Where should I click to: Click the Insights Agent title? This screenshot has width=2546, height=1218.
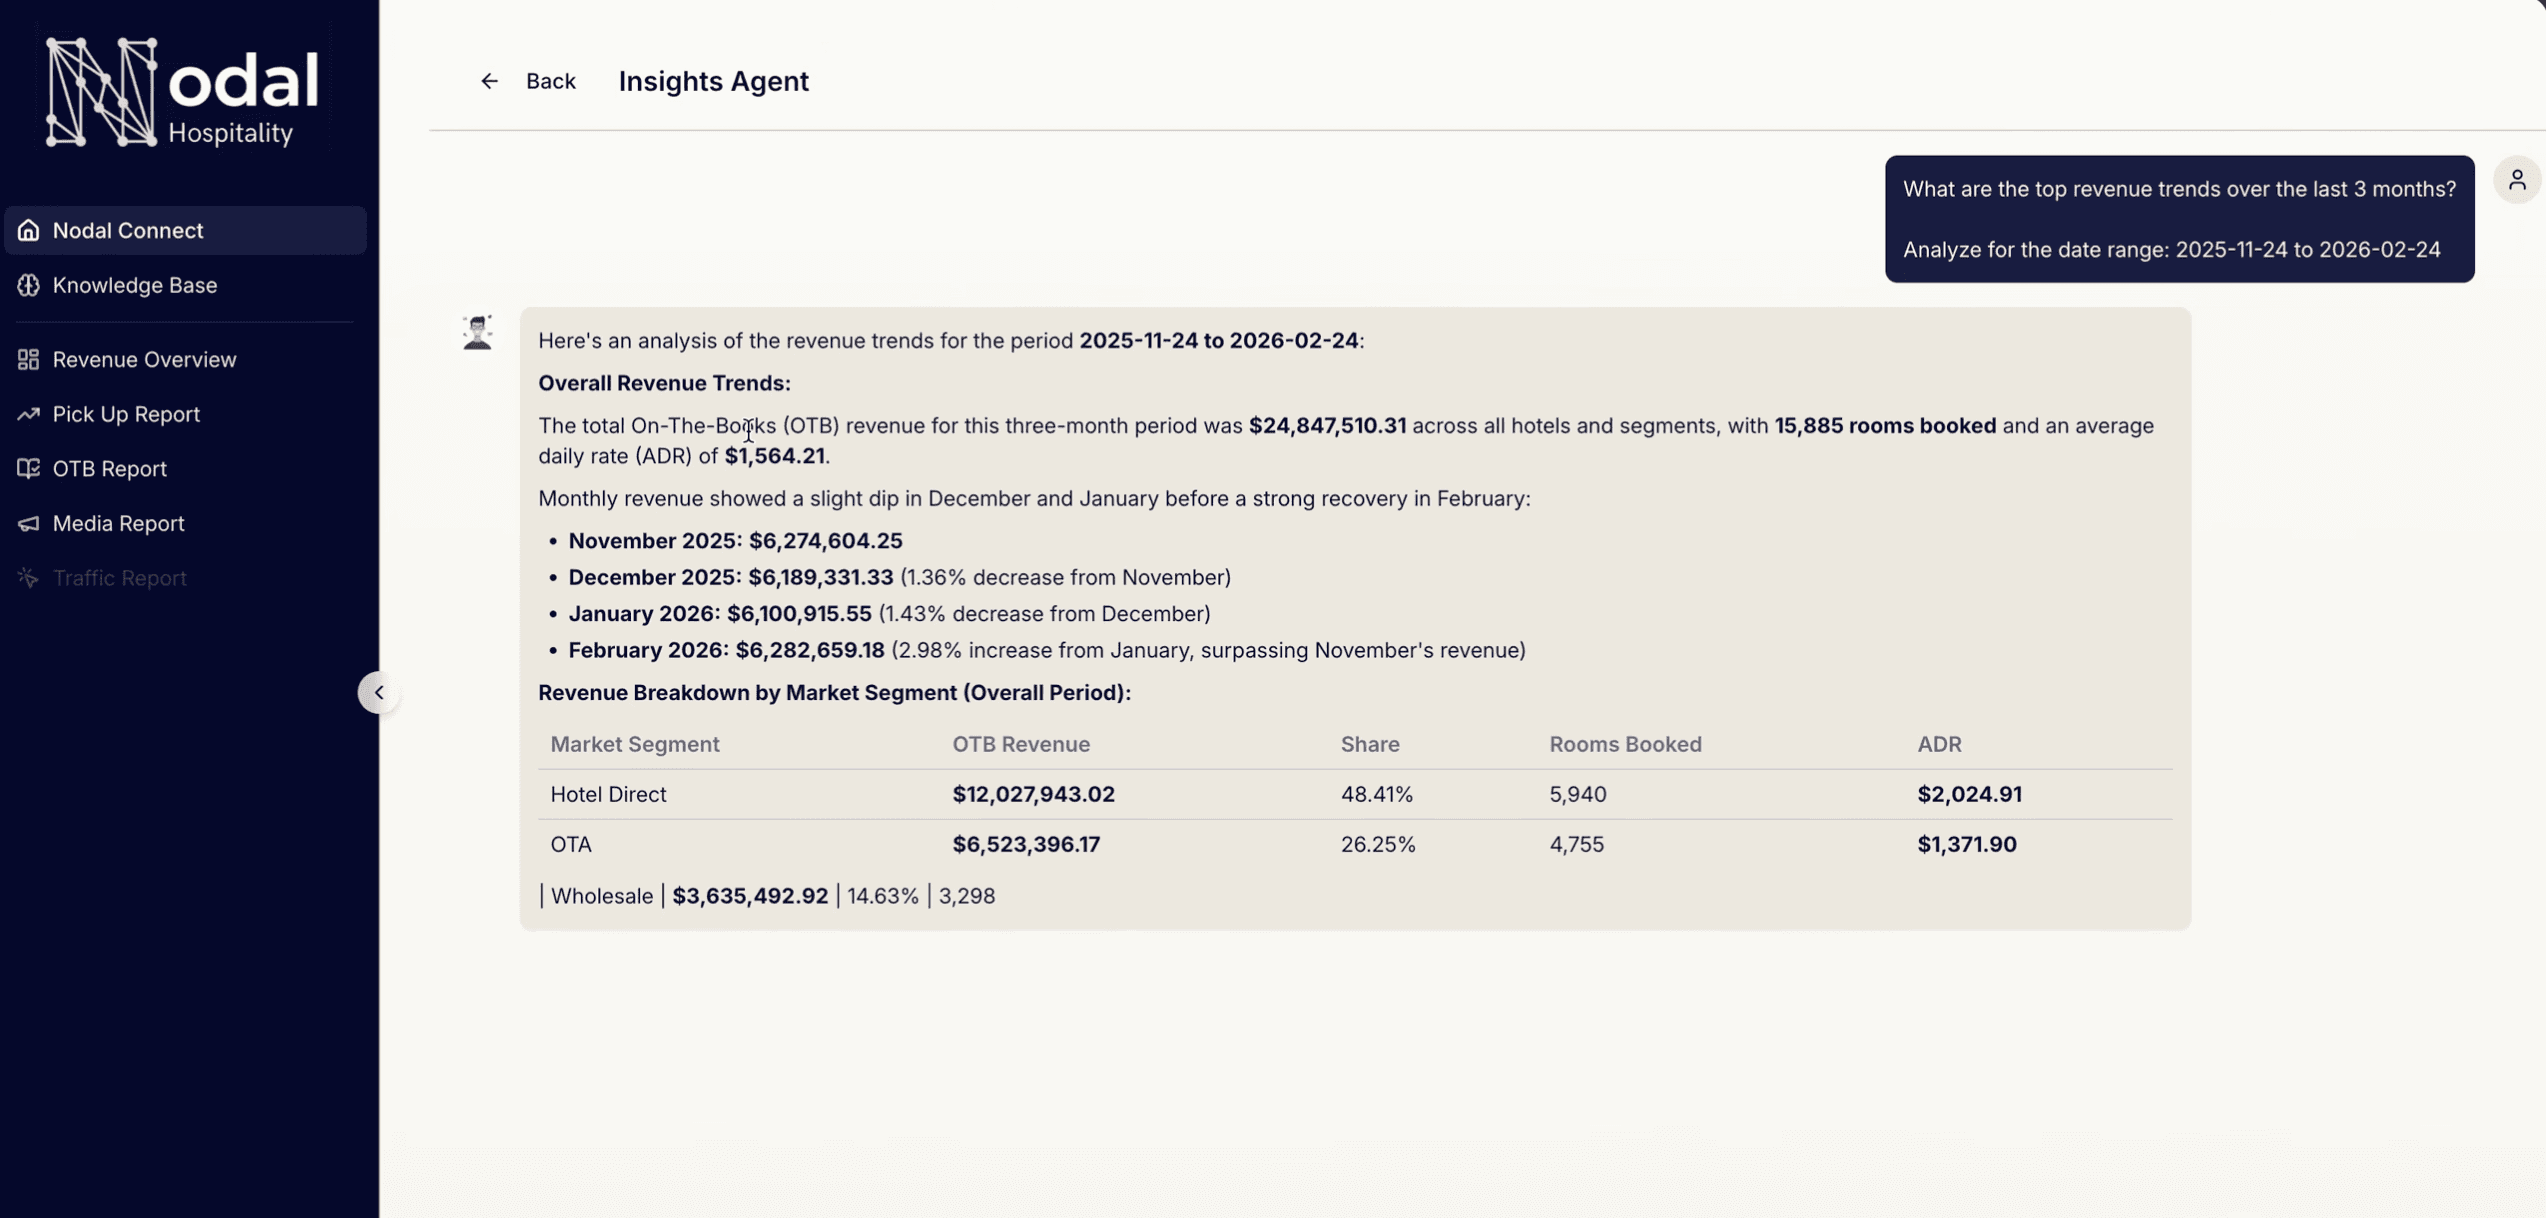tap(713, 81)
